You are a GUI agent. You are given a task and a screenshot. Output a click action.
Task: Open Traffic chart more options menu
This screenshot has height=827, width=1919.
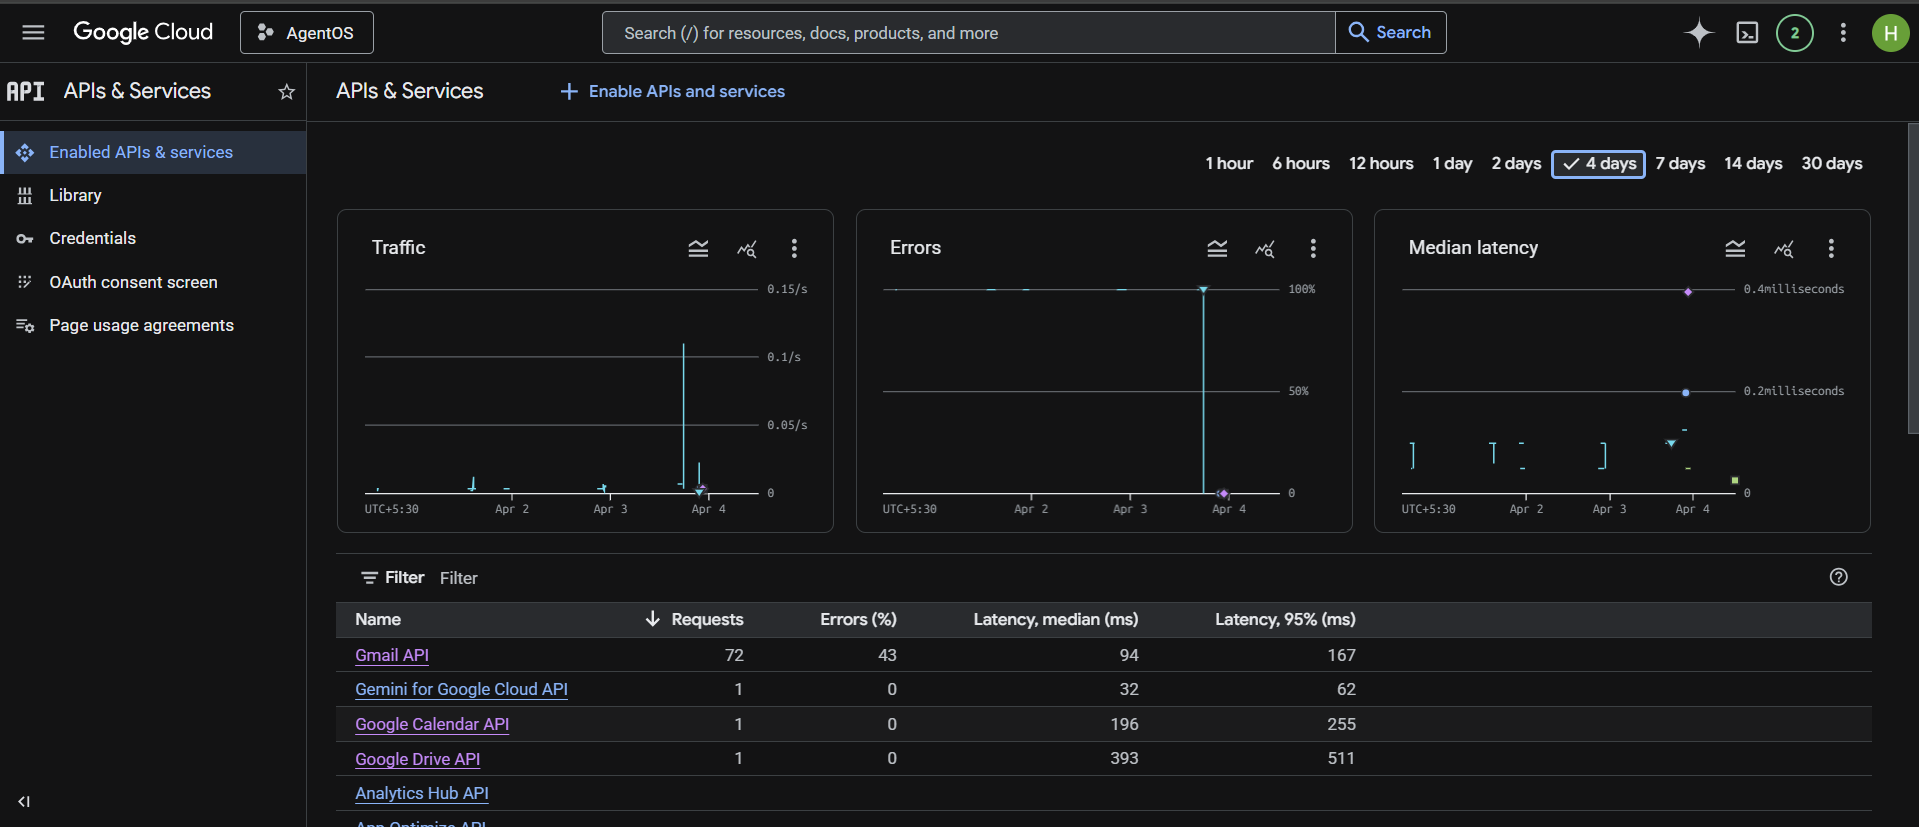click(794, 248)
